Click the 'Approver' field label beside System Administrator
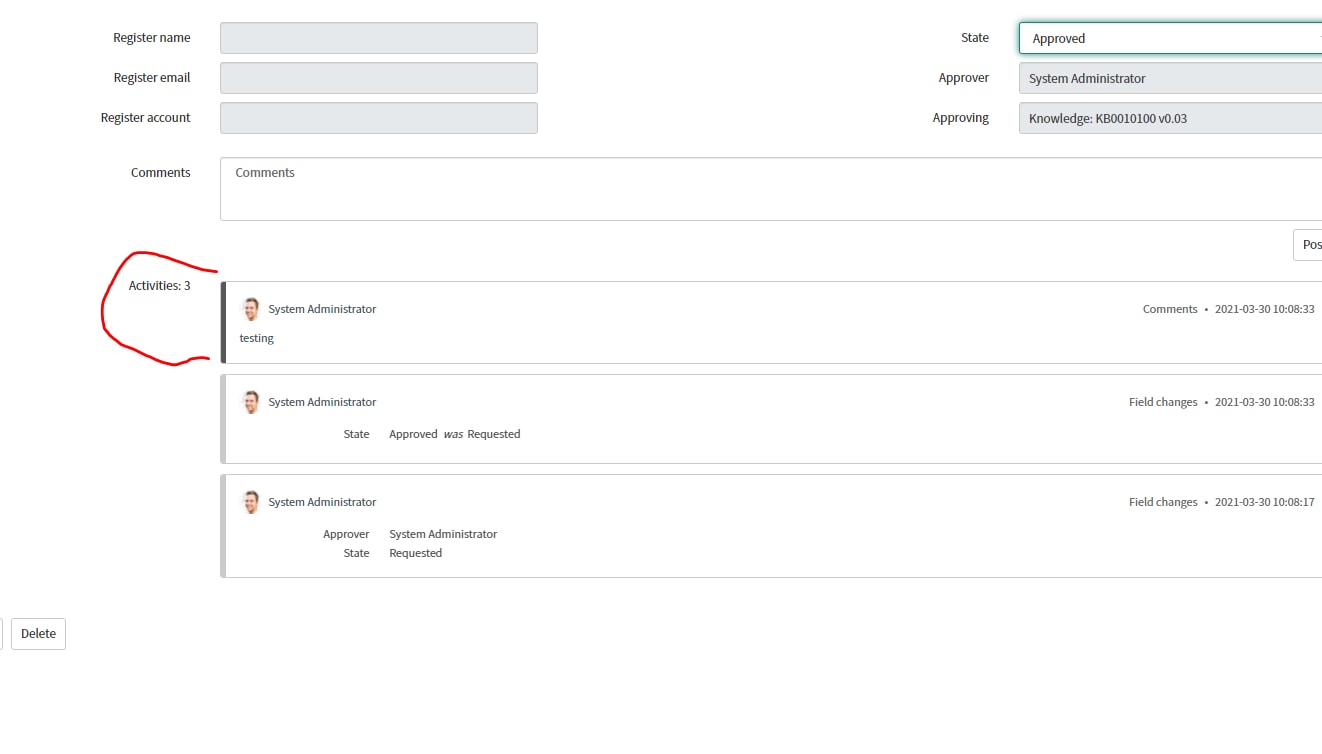The width and height of the screenshot is (1322, 754). (x=964, y=78)
